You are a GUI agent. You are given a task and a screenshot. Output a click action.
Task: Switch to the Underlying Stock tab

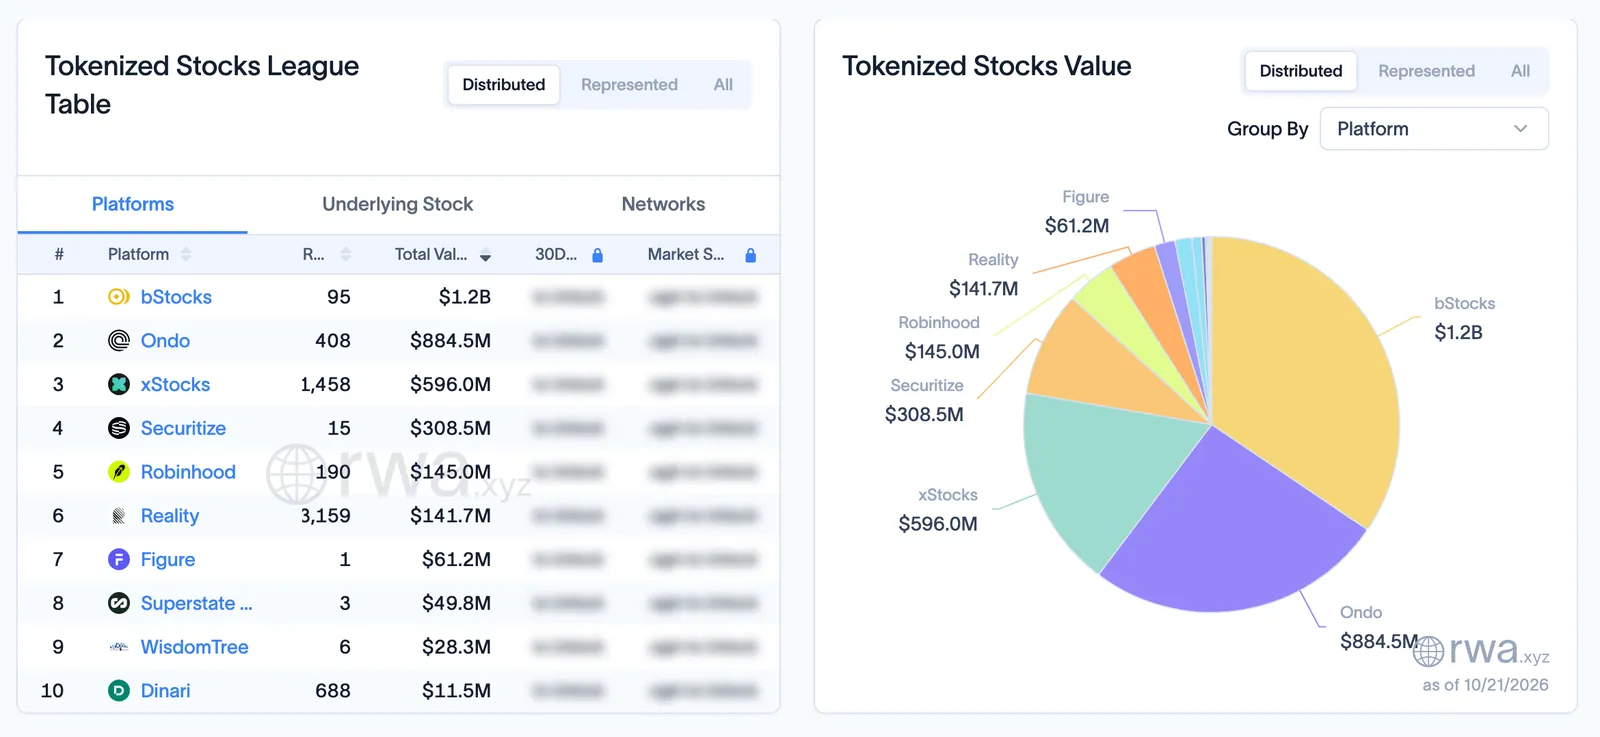pyautogui.click(x=397, y=204)
